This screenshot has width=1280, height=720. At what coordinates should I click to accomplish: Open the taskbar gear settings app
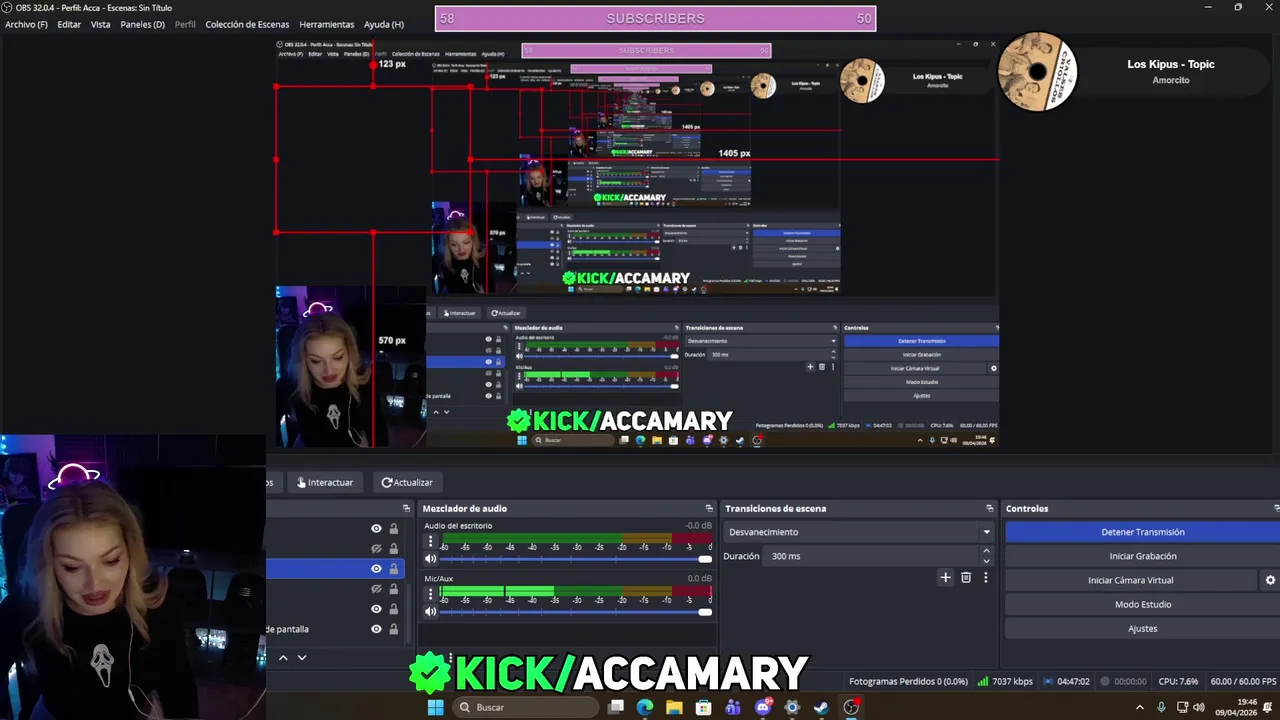792,707
